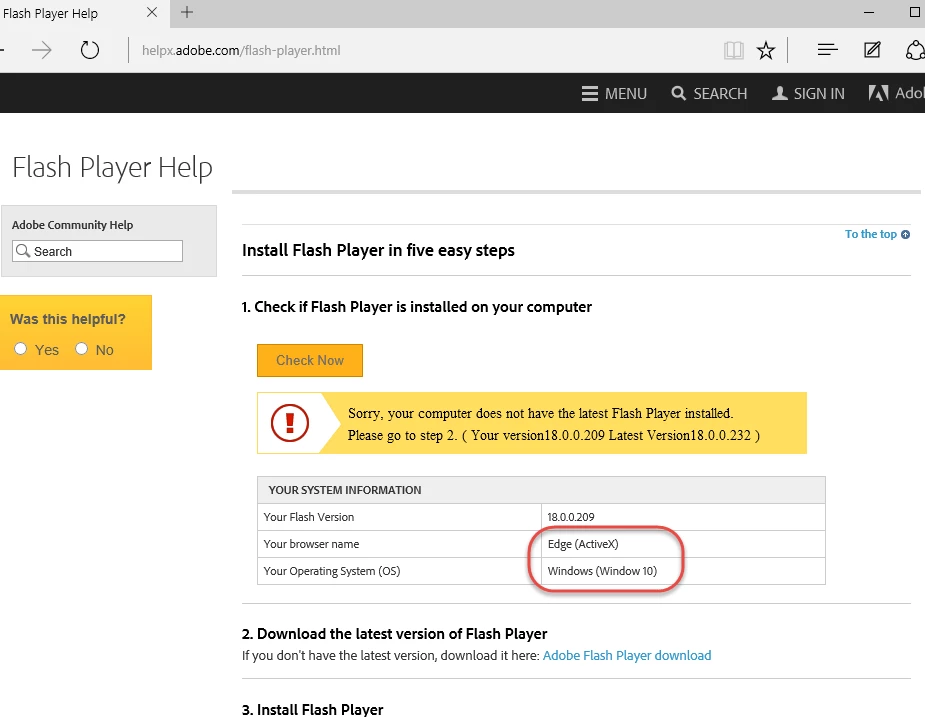
Task: Open Adobe Flash Player download link
Action: [626, 656]
